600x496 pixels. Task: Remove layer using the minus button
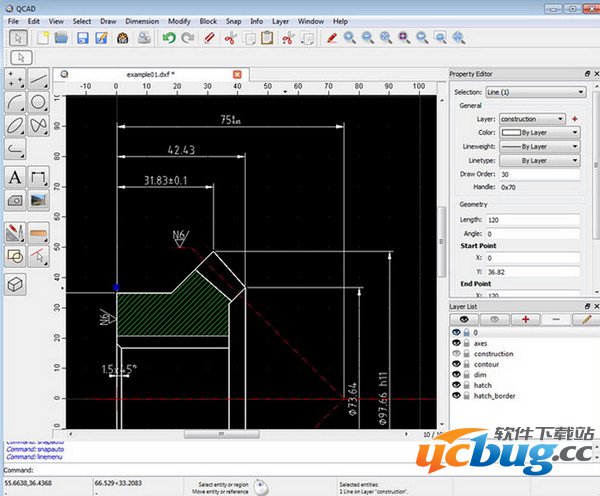pyautogui.click(x=556, y=318)
